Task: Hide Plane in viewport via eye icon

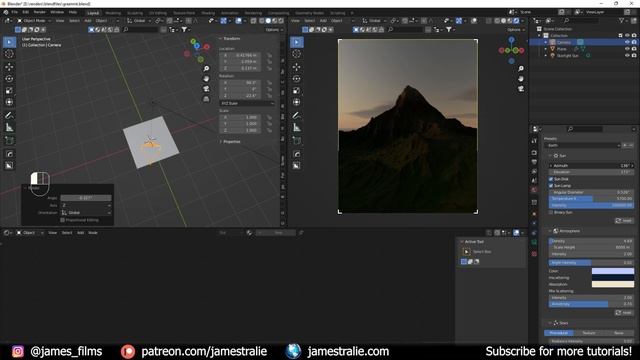Action: (x=627, y=49)
